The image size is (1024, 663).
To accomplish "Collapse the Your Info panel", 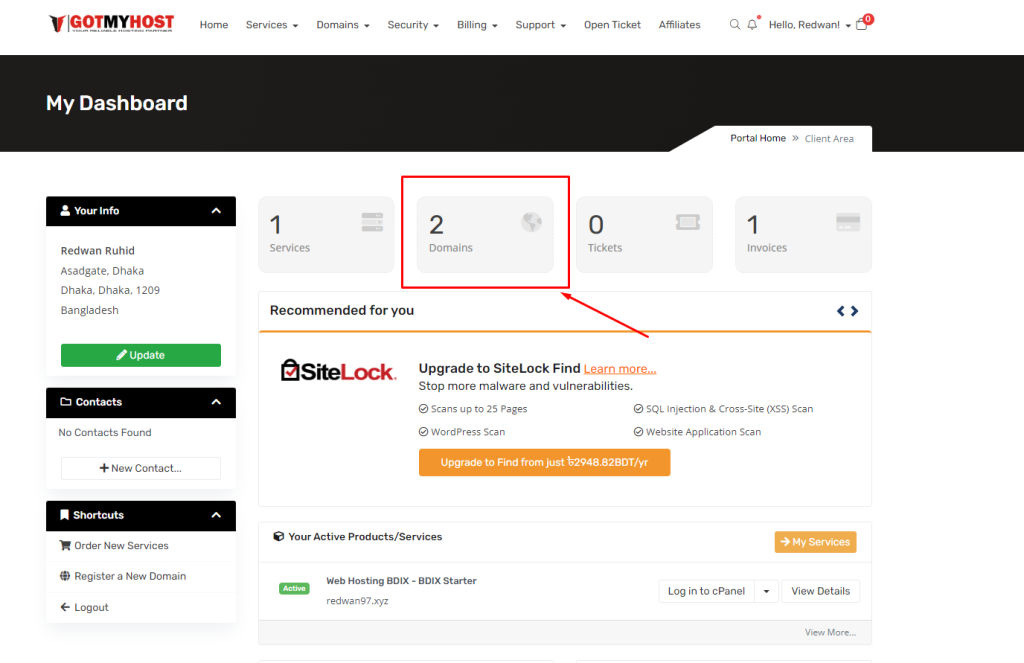I will (x=215, y=211).
